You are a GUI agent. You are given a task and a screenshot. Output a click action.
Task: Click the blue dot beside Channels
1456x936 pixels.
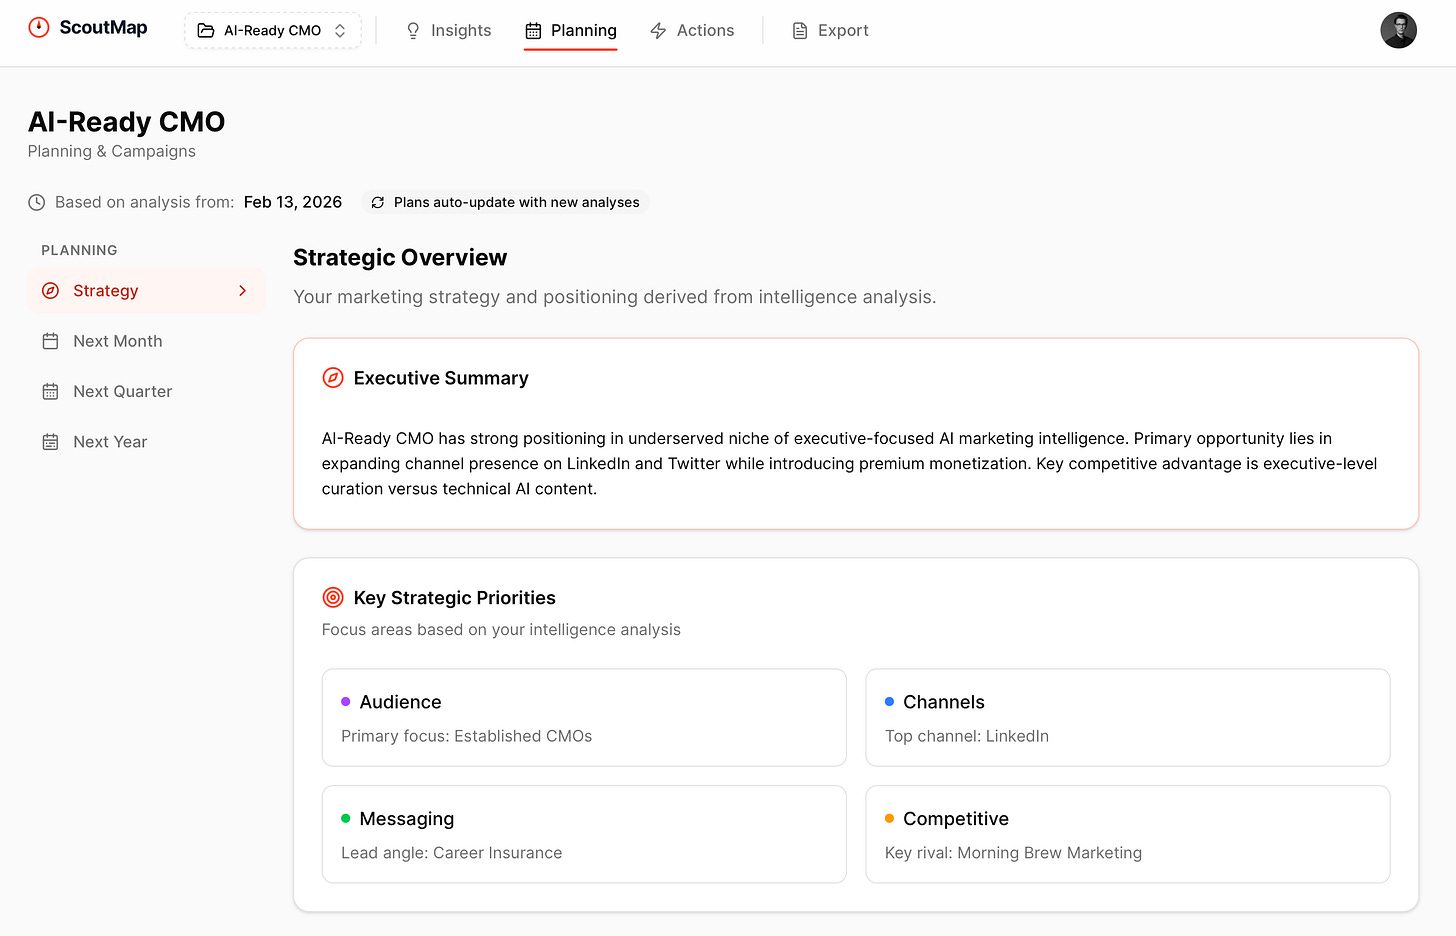click(x=890, y=702)
